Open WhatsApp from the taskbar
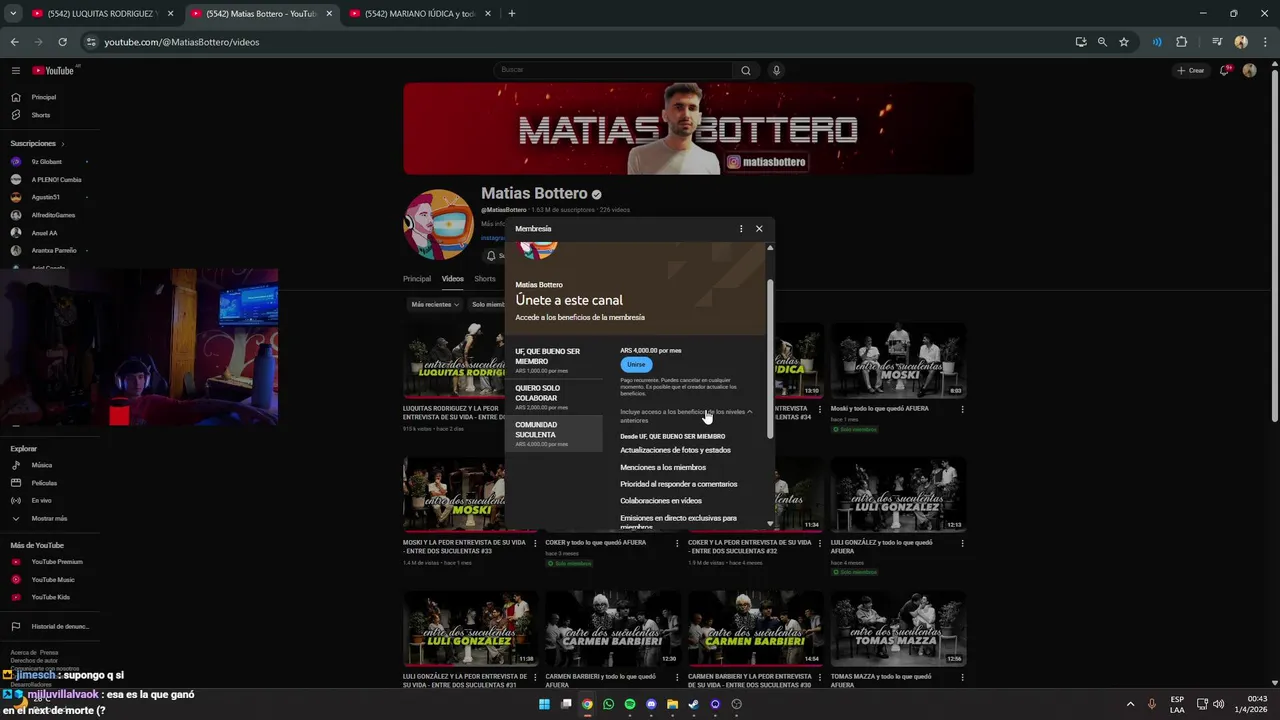This screenshot has height=720, width=1280. tap(608, 704)
